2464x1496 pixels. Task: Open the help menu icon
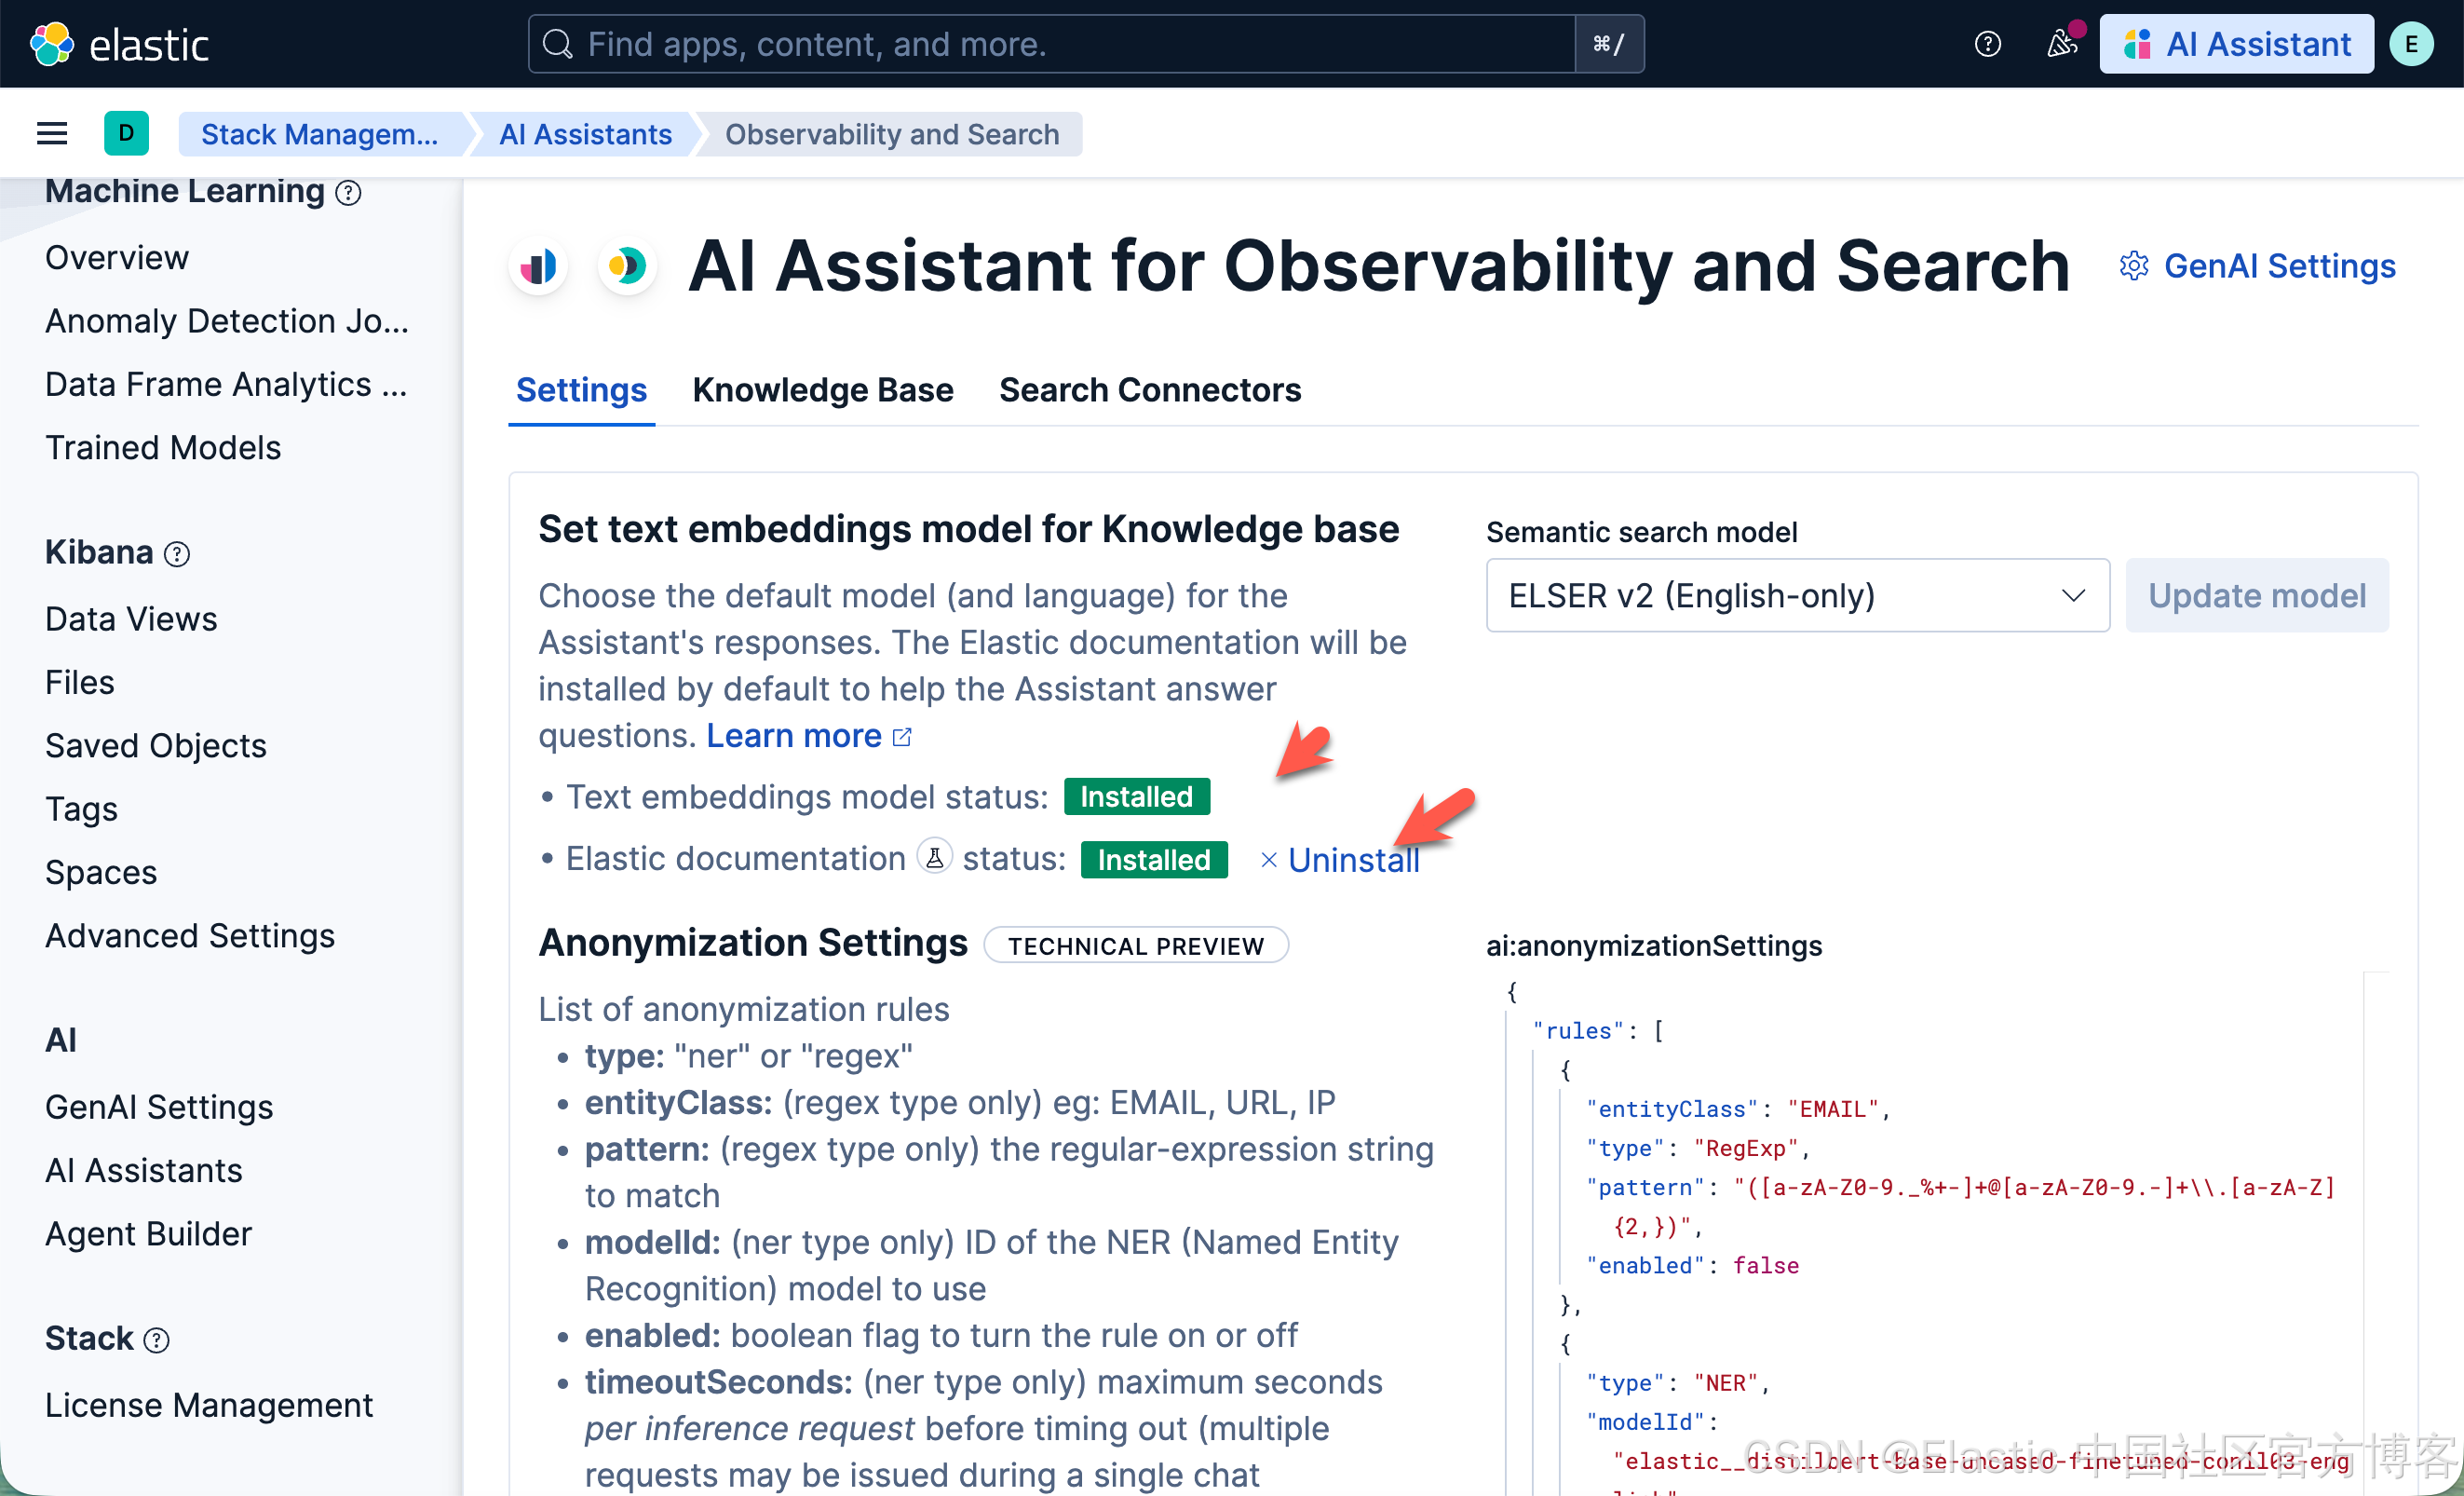(1987, 44)
